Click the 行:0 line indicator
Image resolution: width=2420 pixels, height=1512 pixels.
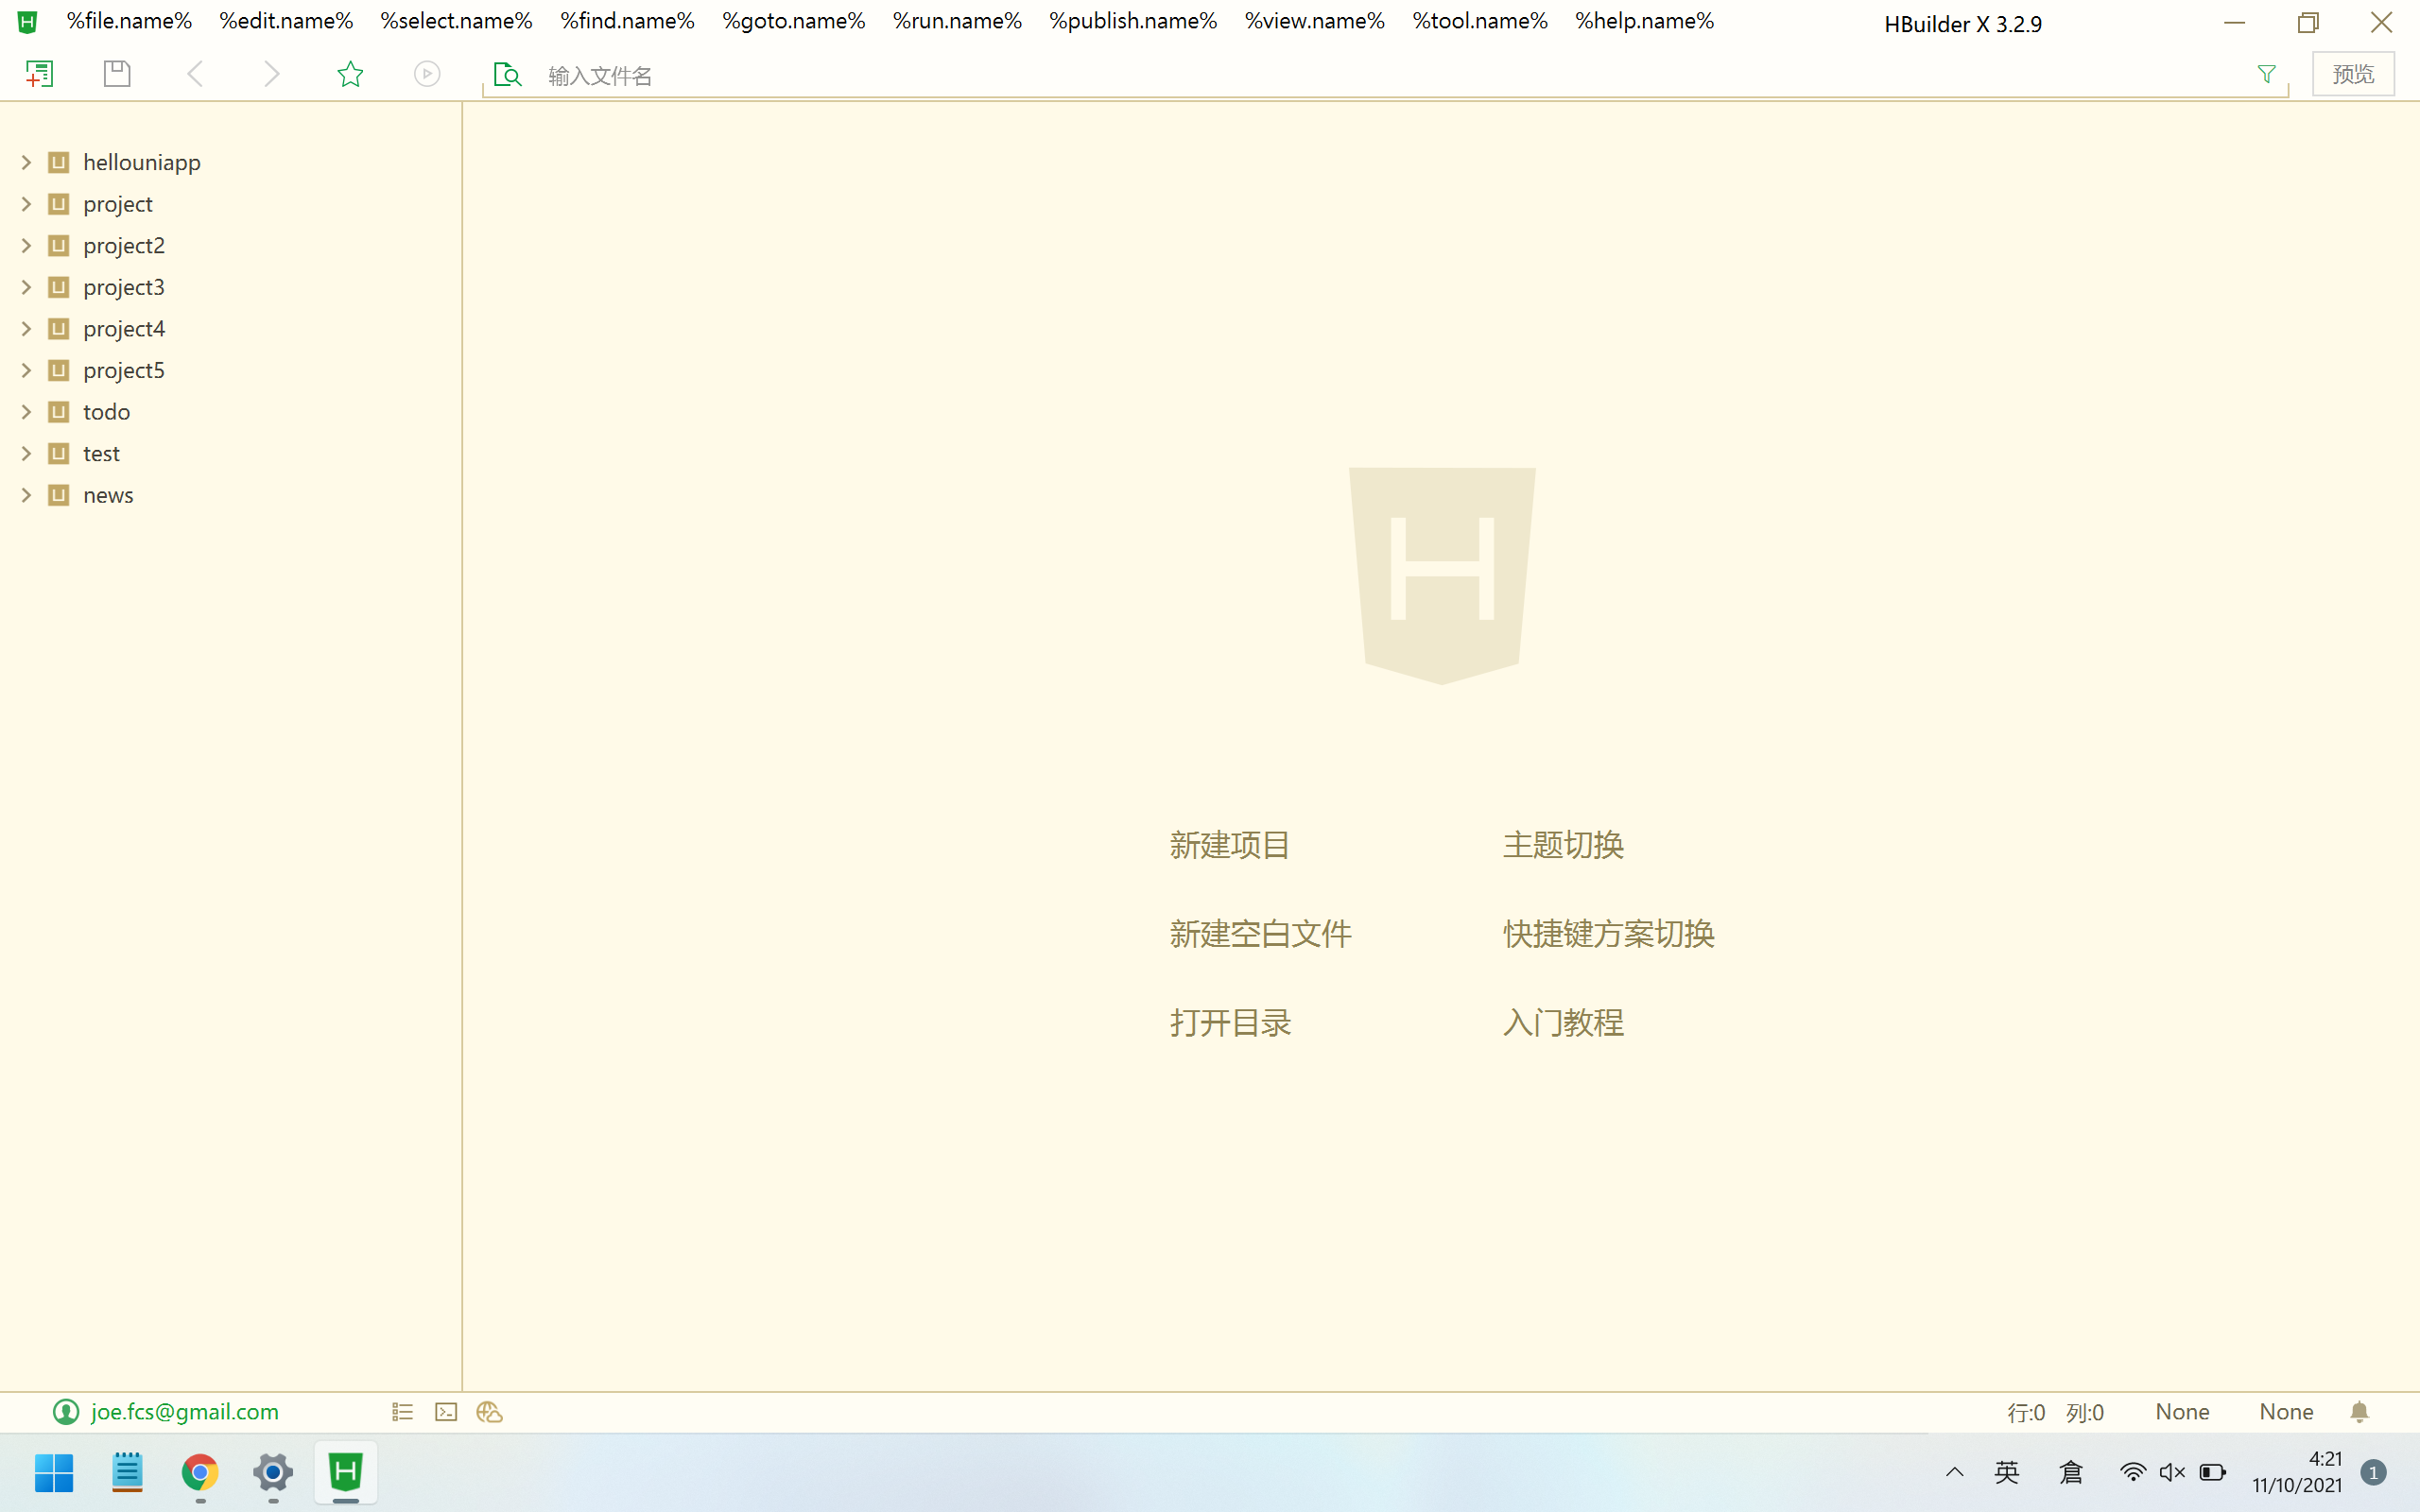[2026, 1412]
